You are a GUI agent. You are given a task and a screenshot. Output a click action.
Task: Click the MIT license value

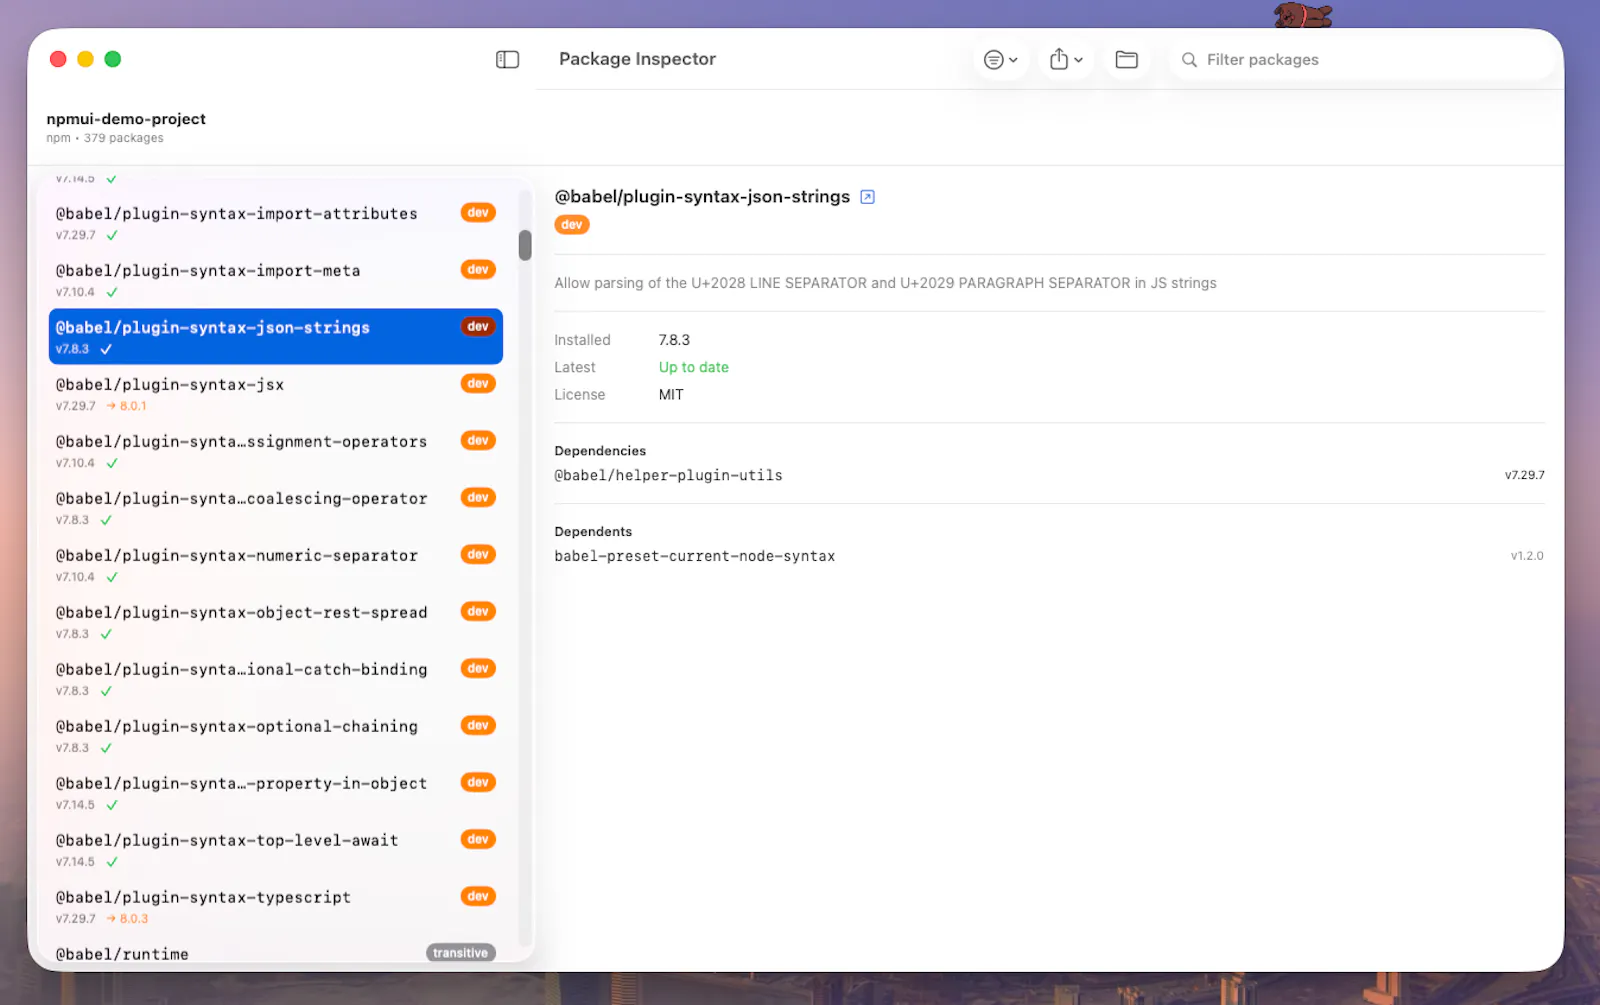click(x=671, y=395)
